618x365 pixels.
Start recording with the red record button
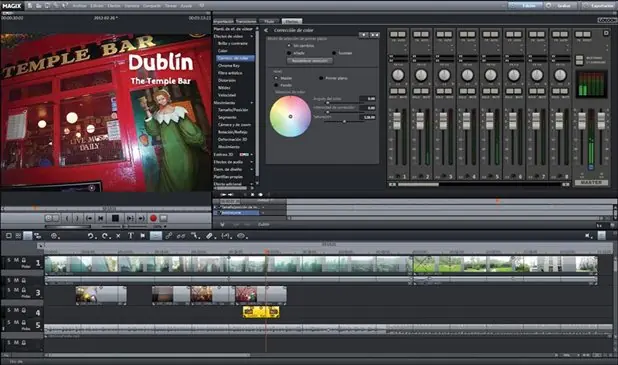coord(153,218)
